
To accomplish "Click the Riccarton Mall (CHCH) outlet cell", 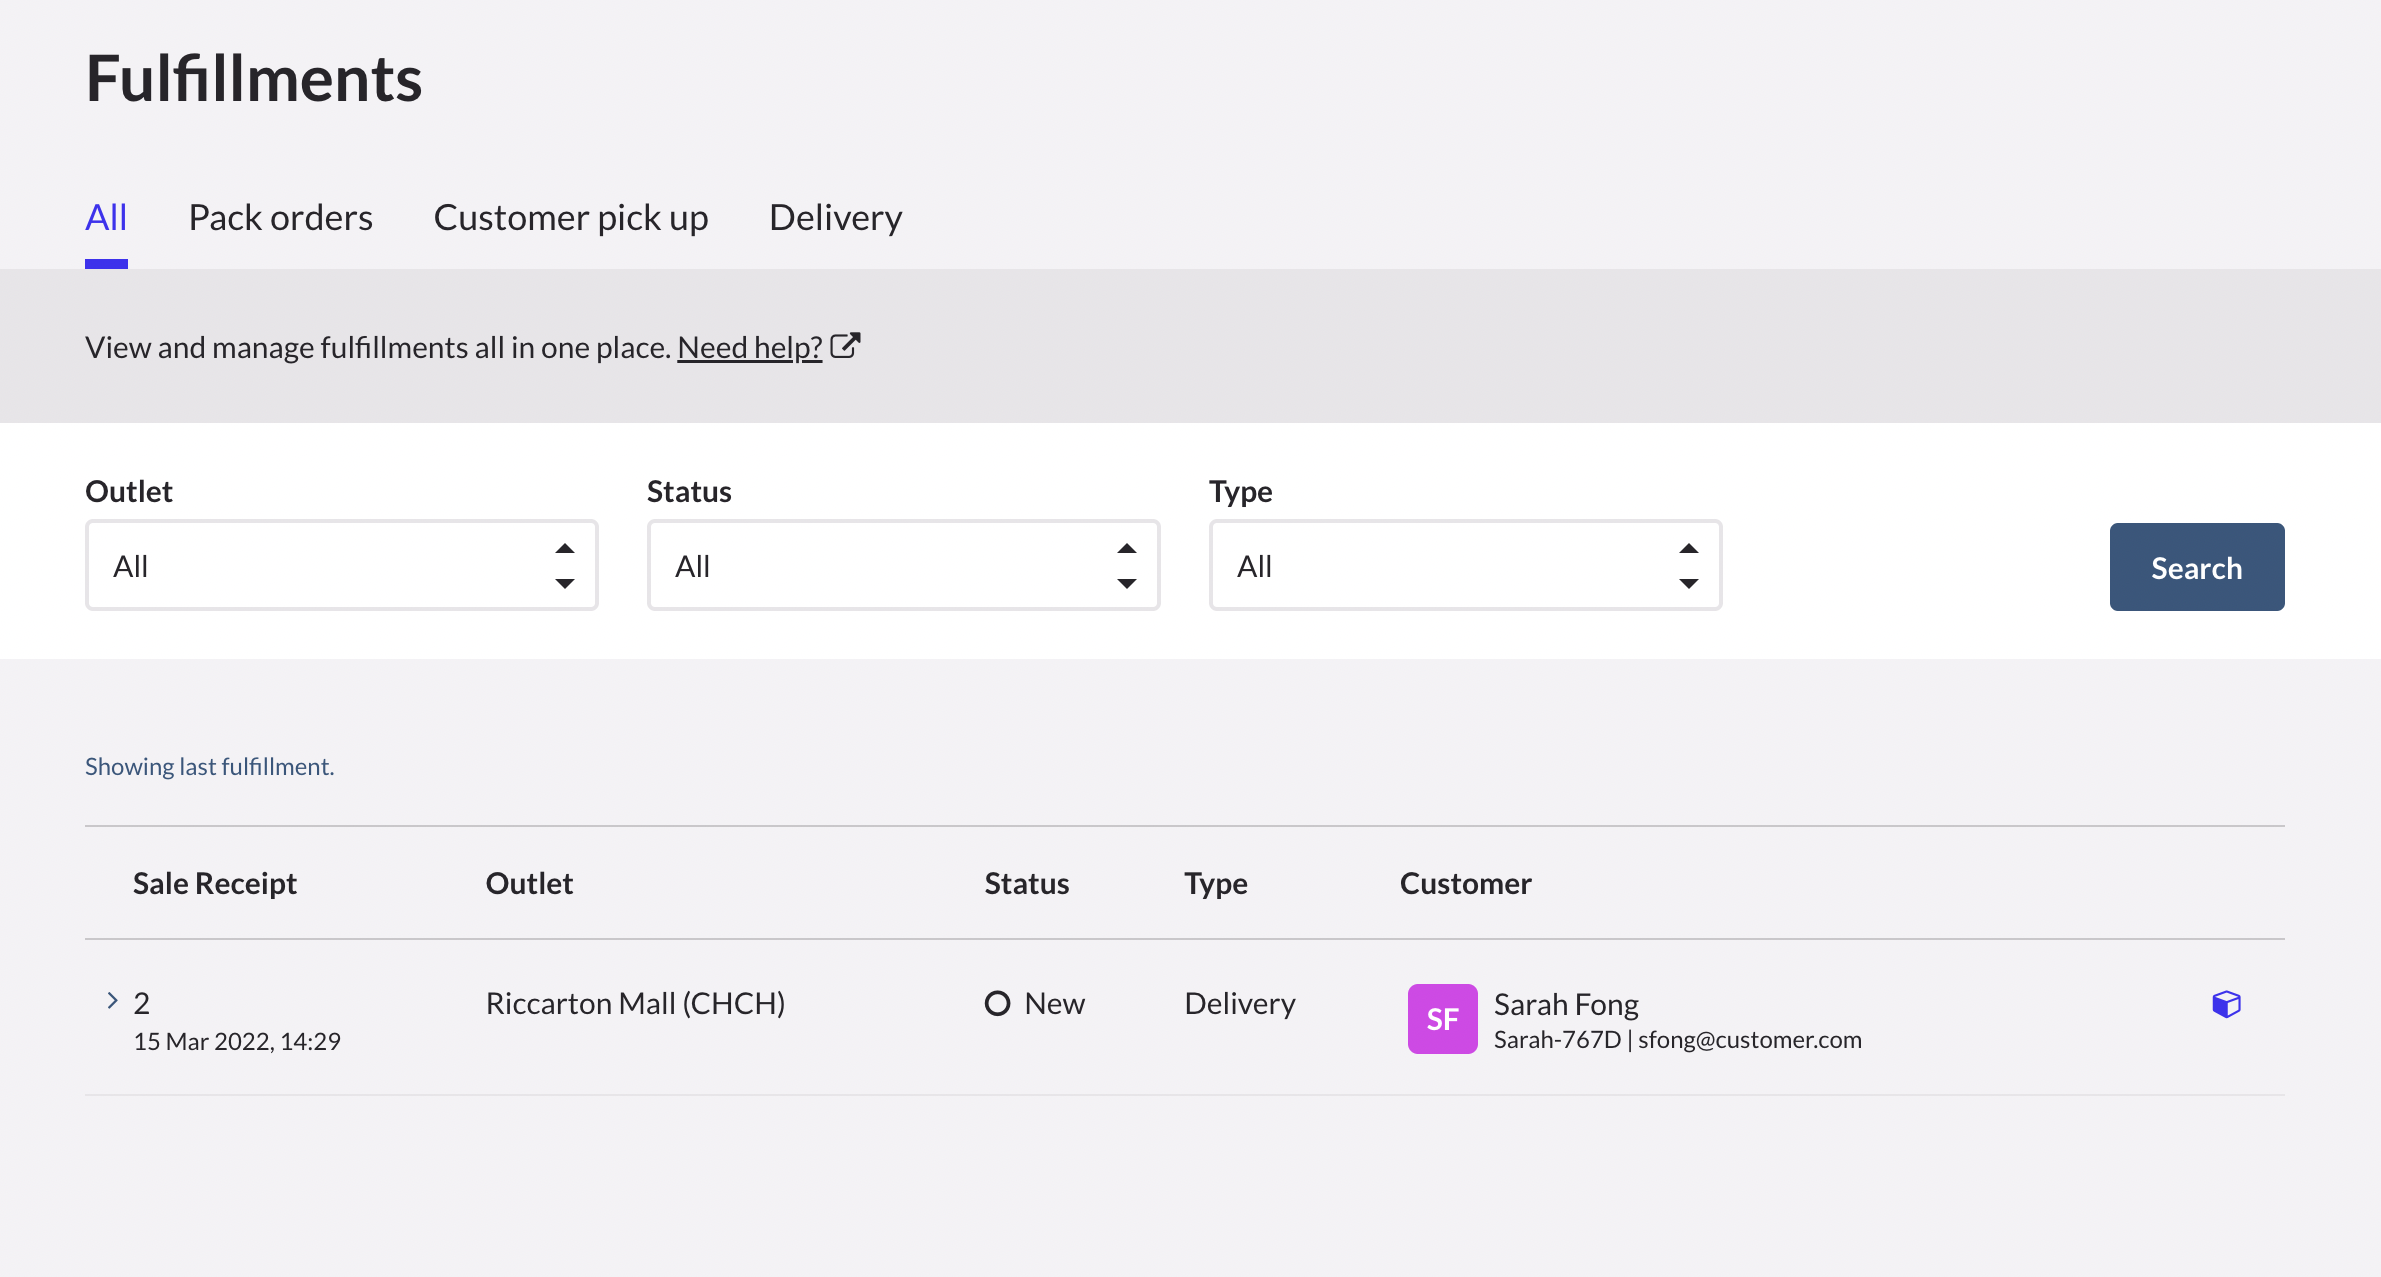I will pos(635,1003).
